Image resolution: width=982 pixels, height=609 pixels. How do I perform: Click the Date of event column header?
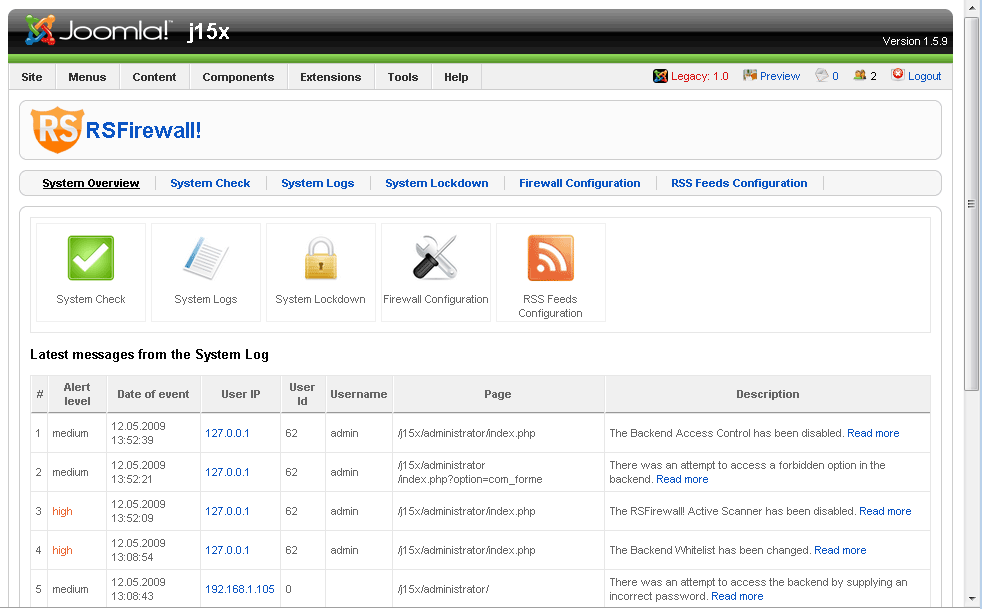pyautogui.click(x=153, y=394)
